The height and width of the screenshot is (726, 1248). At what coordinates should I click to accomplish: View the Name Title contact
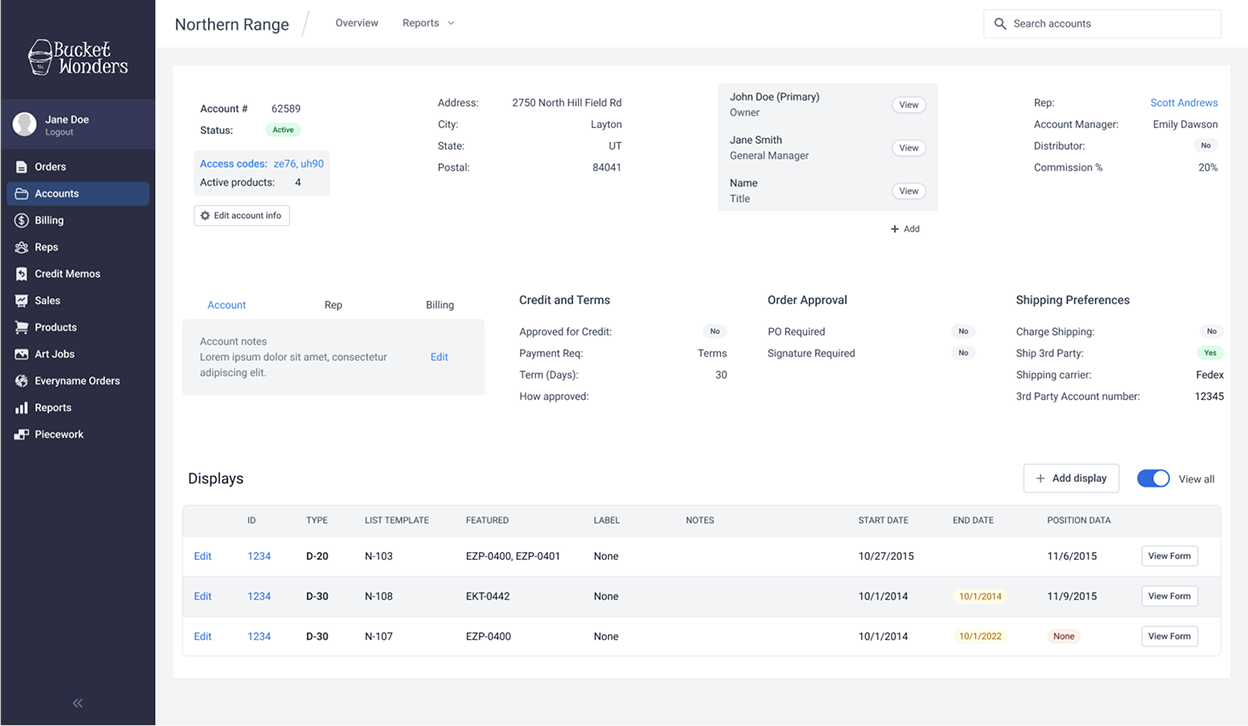908,191
